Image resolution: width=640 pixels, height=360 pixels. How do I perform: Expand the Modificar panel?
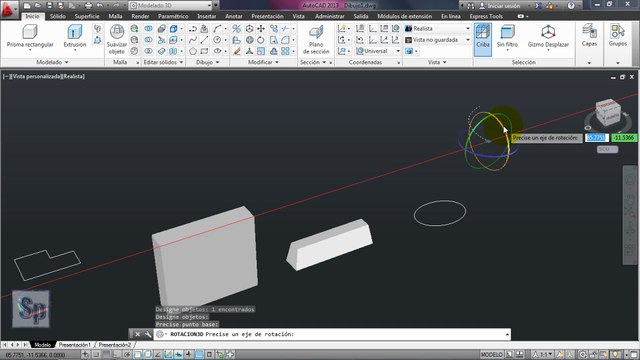tap(263, 62)
